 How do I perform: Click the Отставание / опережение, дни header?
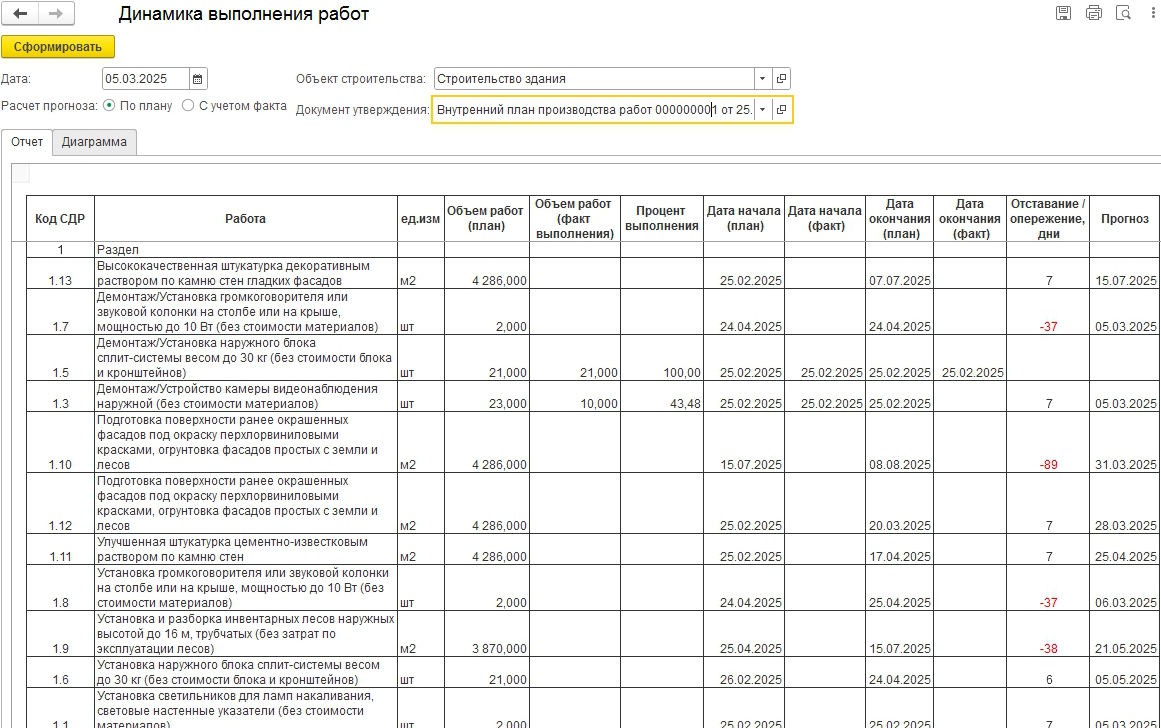[1048, 218]
